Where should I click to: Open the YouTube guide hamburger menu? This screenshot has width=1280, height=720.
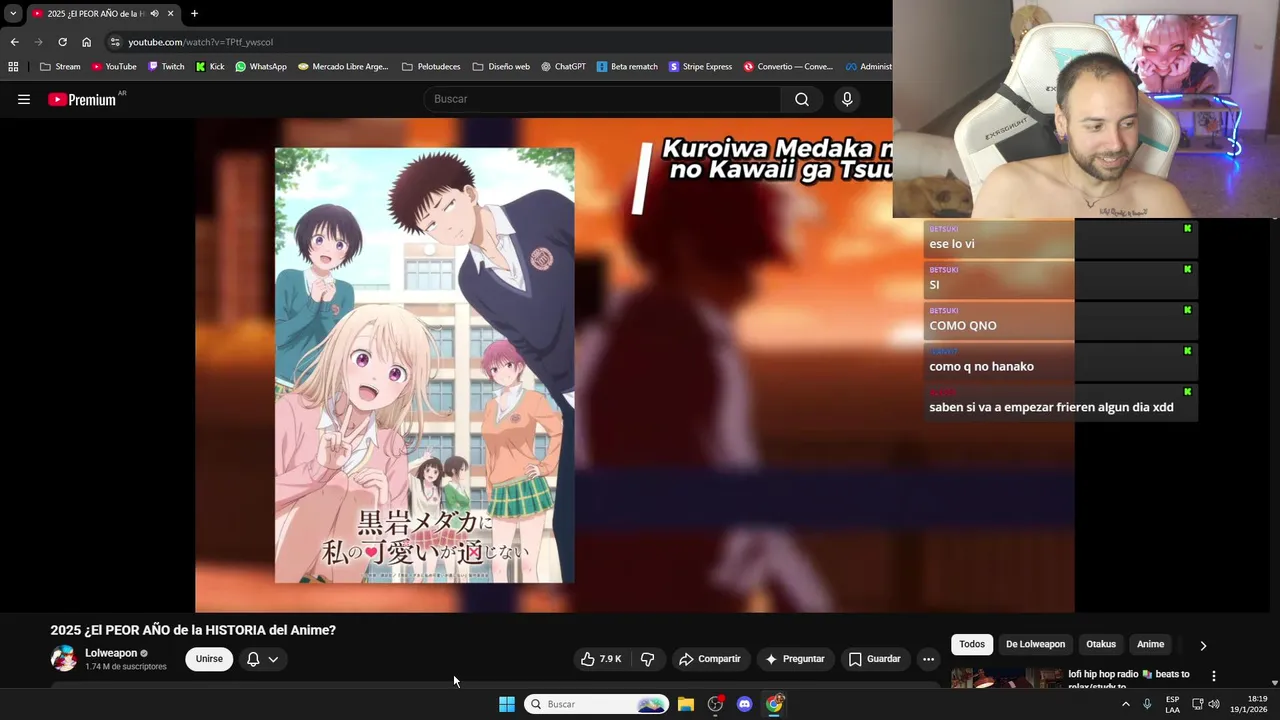pos(24,99)
